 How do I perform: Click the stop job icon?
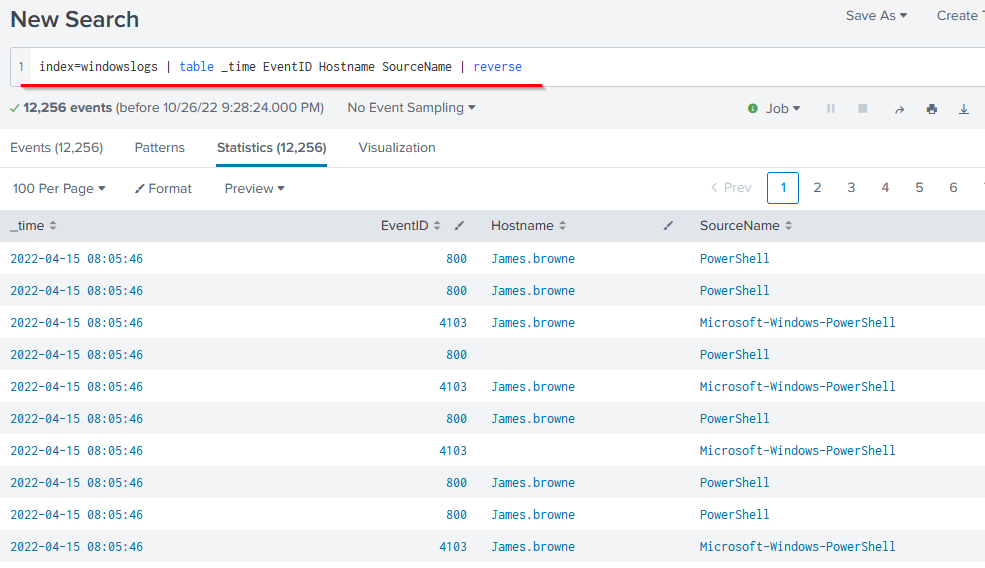point(862,109)
